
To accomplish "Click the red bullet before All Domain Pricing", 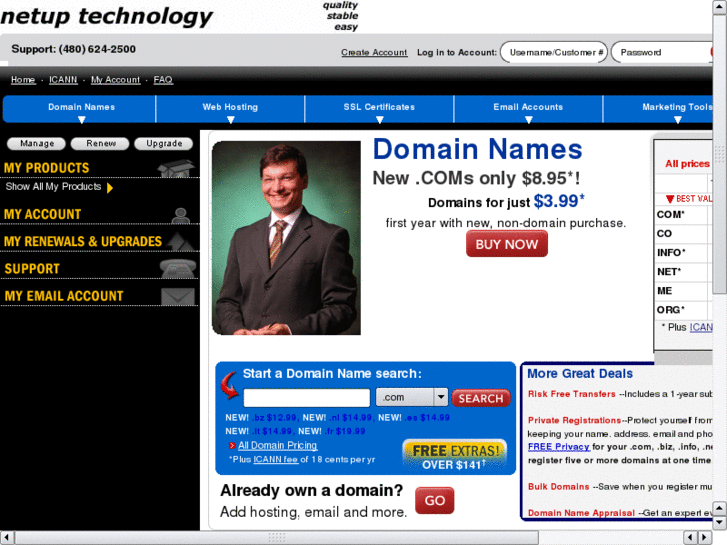I will [x=232, y=446].
